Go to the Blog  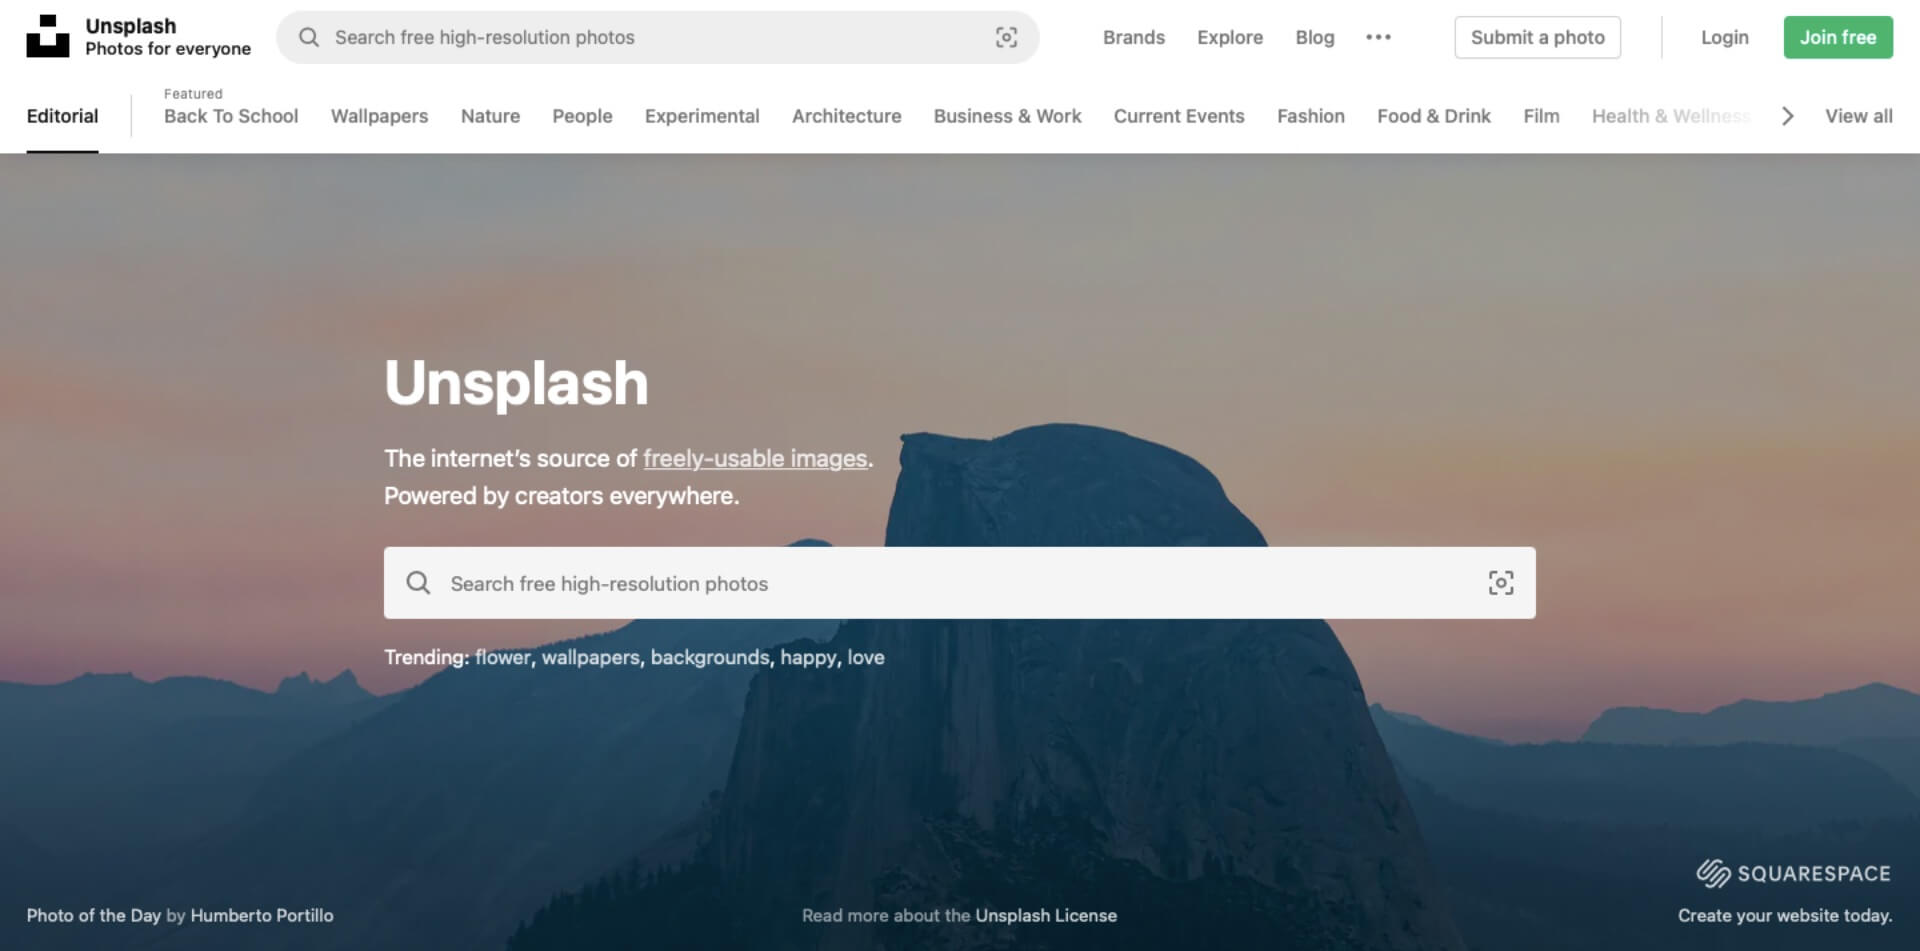coord(1315,37)
